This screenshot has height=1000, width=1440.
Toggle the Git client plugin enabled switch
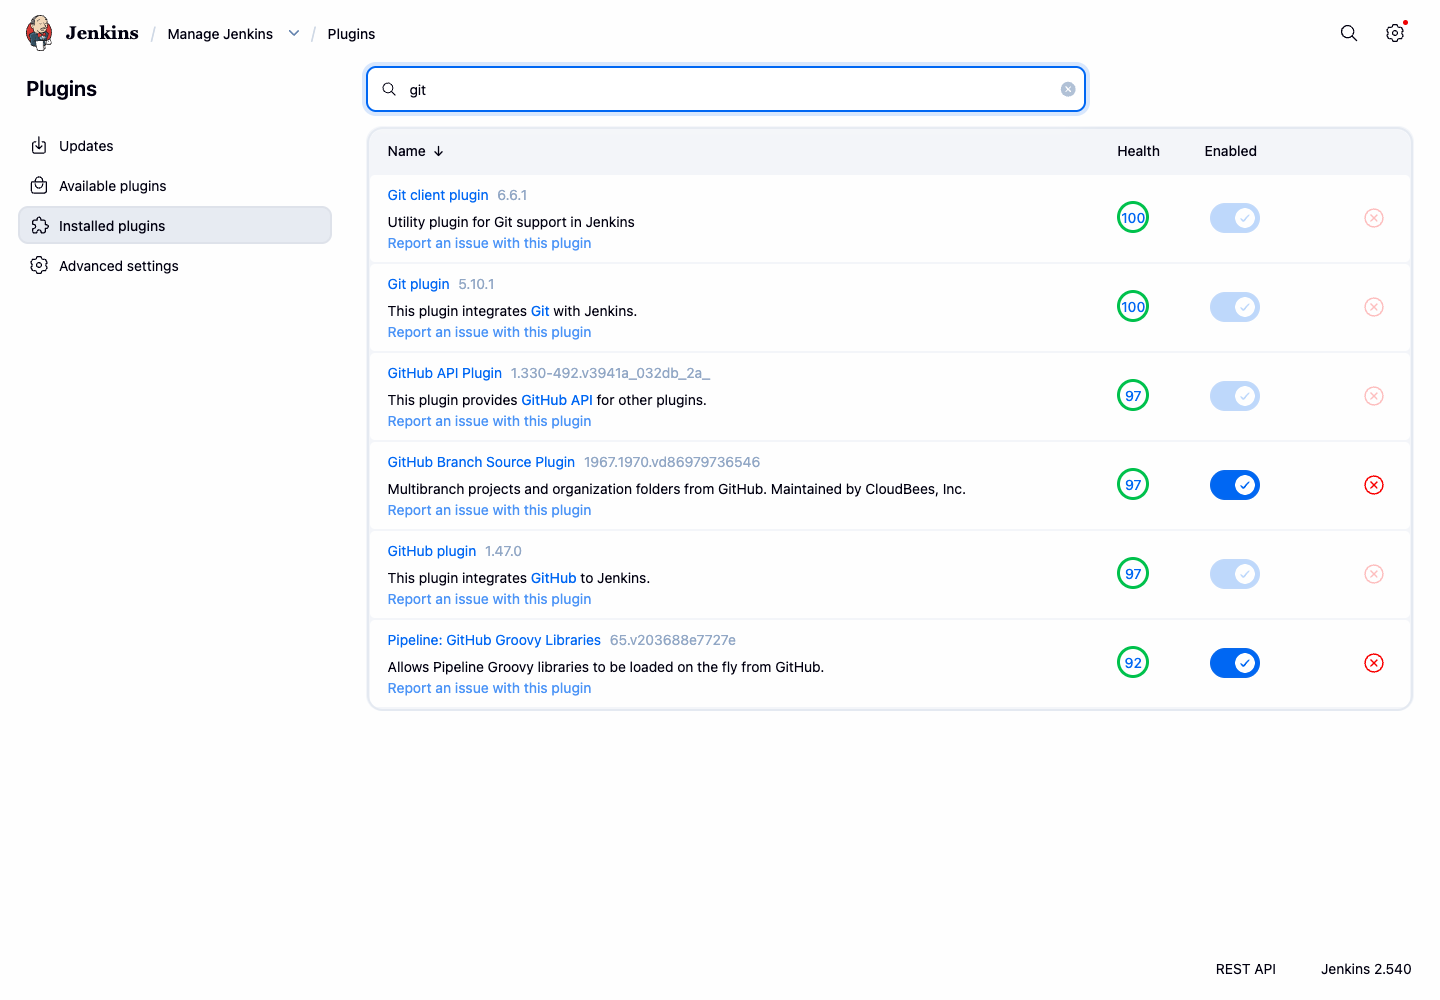pos(1235,218)
